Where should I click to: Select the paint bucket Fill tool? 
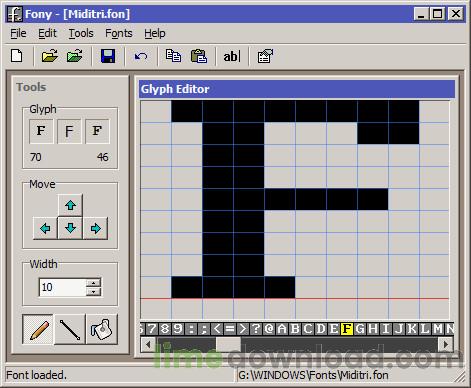click(102, 329)
